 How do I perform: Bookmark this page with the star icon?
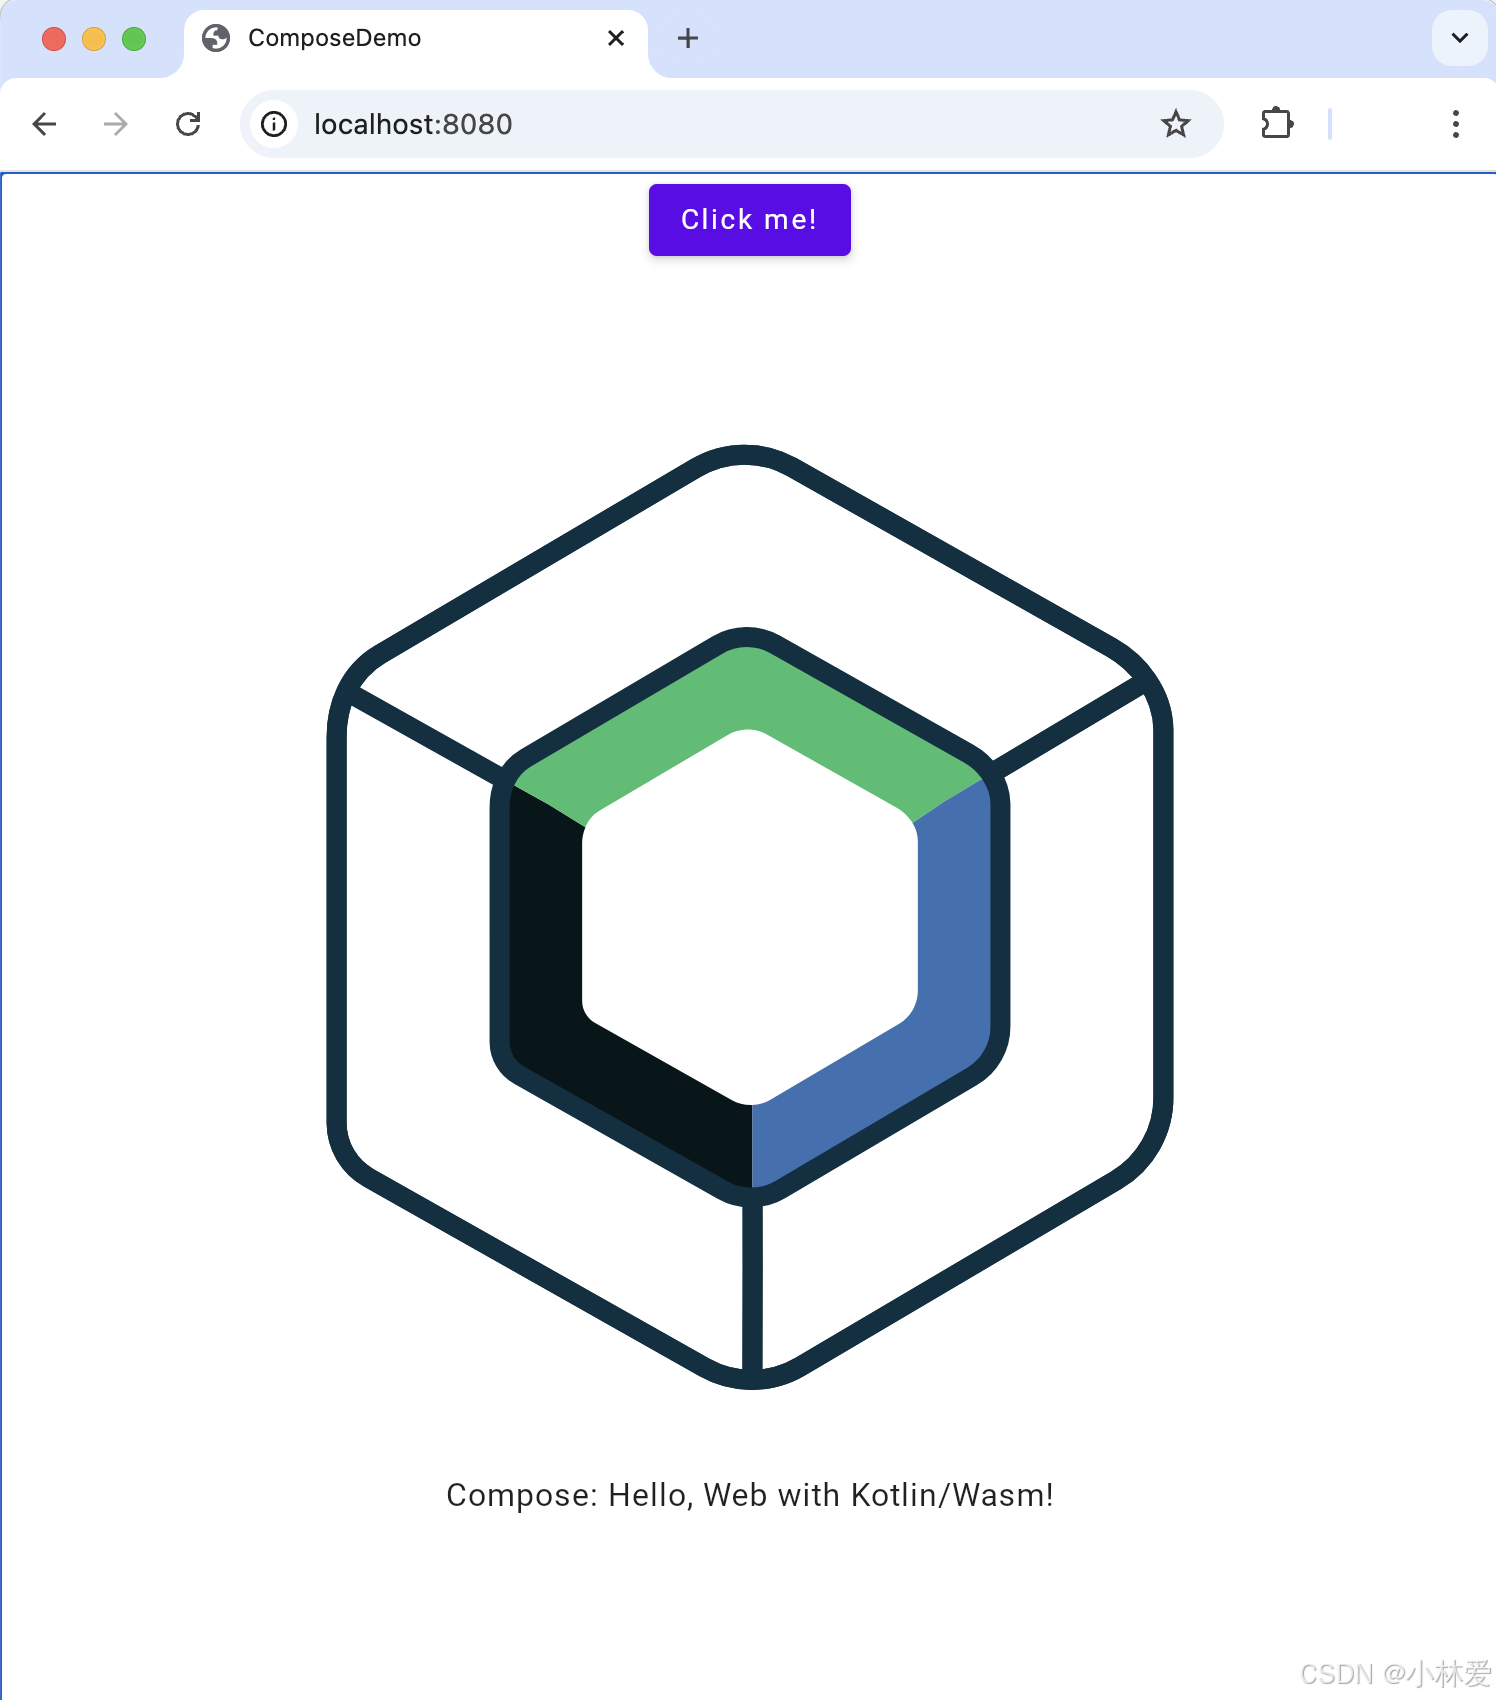tap(1176, 124)
